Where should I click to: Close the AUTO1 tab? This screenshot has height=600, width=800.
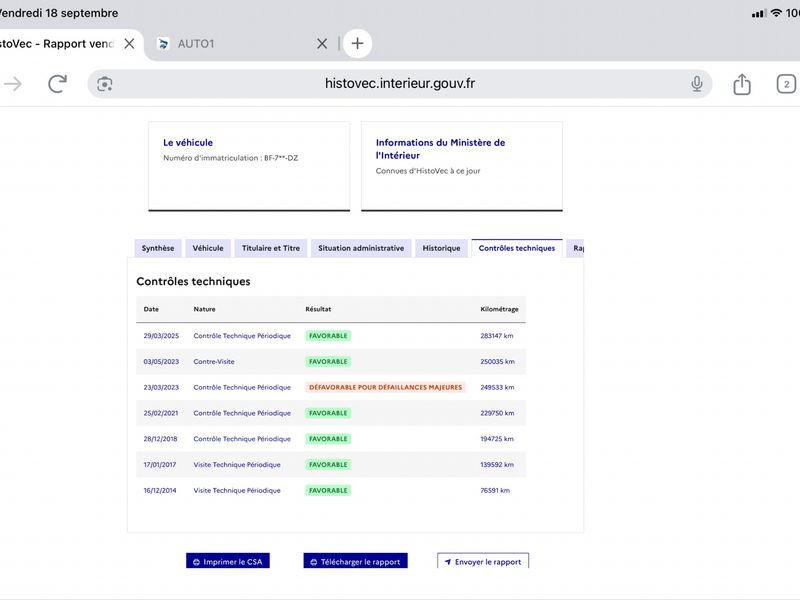tap(322, 44)
